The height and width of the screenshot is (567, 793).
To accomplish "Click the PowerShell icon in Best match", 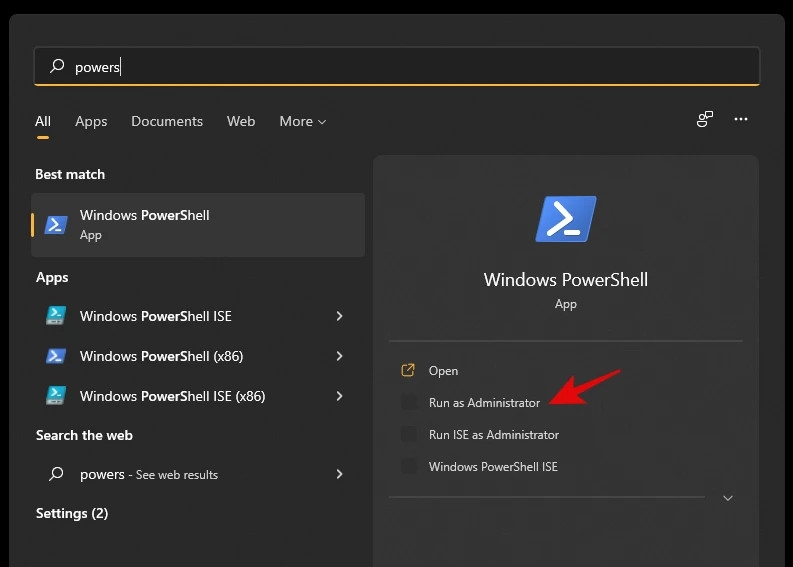I will 56,225.
